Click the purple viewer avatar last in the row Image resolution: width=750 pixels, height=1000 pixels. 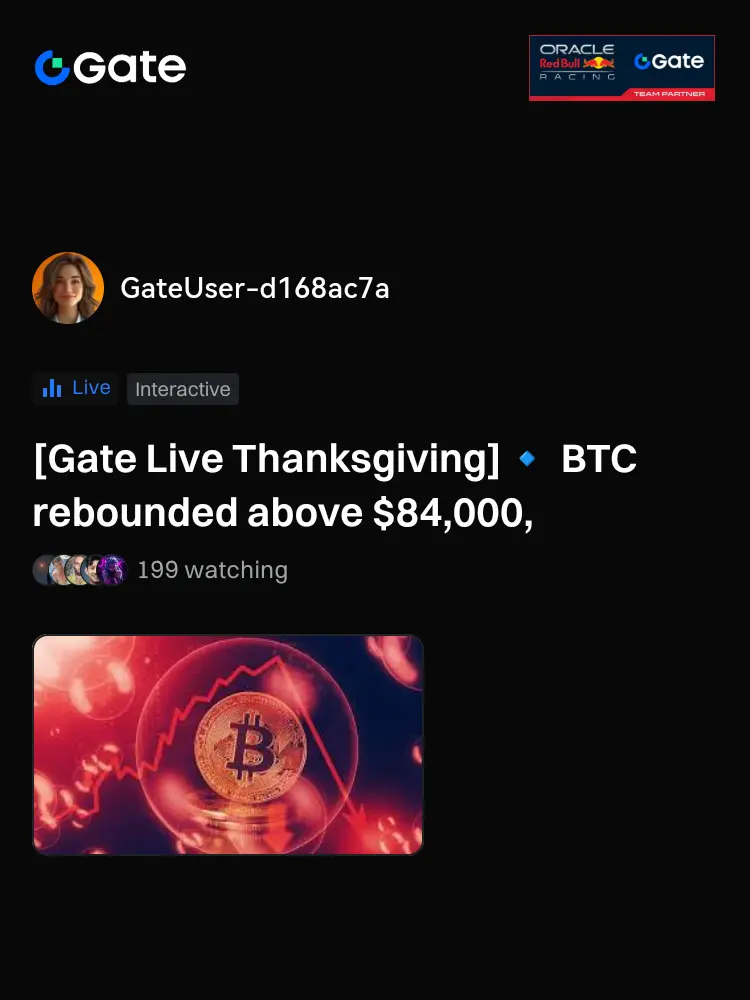pos(113,570)
